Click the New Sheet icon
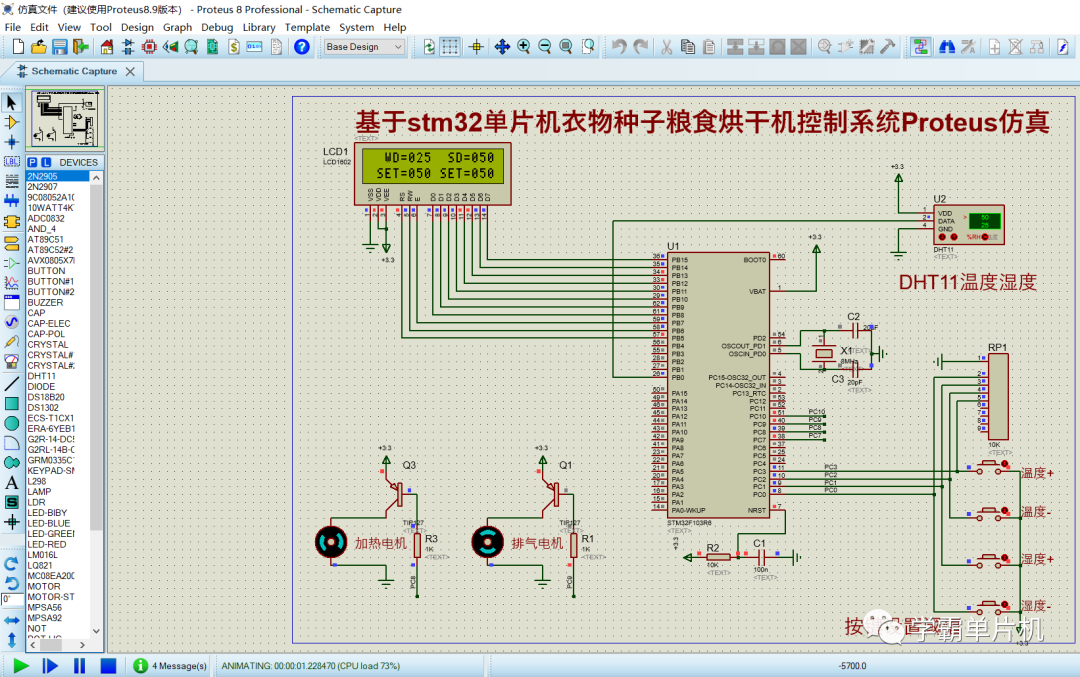This screenshot has width=1080, height=677. click(994, 47)
